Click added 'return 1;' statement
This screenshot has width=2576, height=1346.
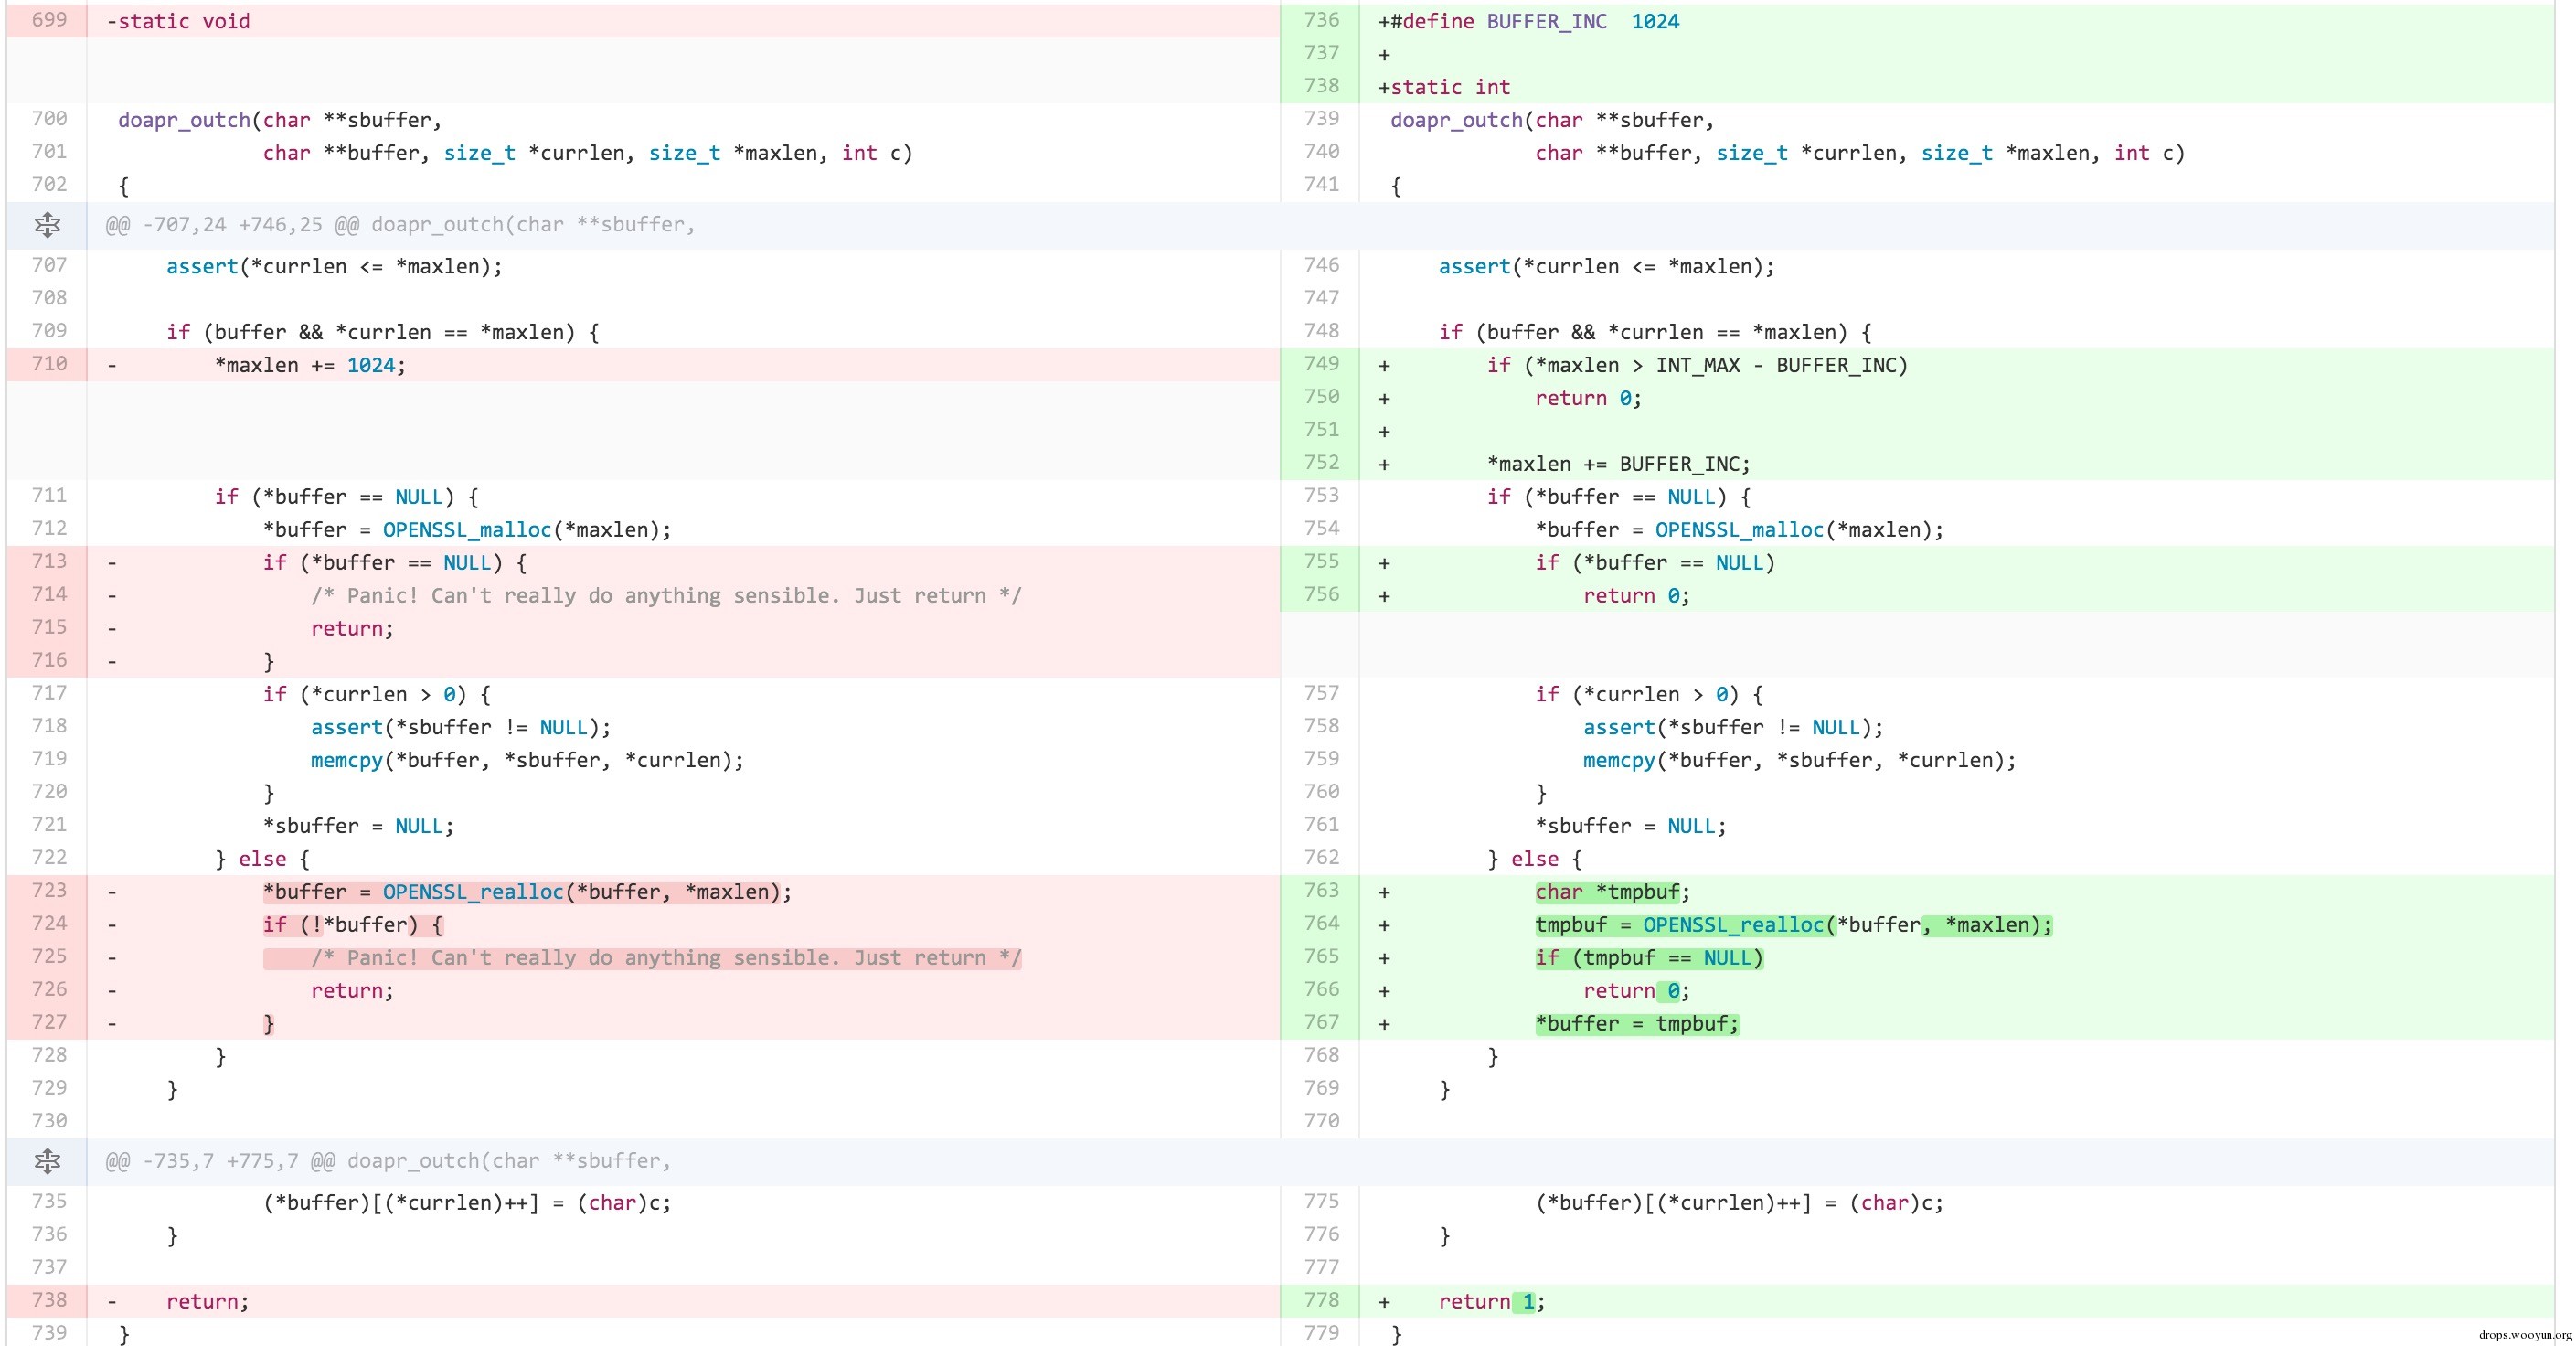click(1491, 1302)
